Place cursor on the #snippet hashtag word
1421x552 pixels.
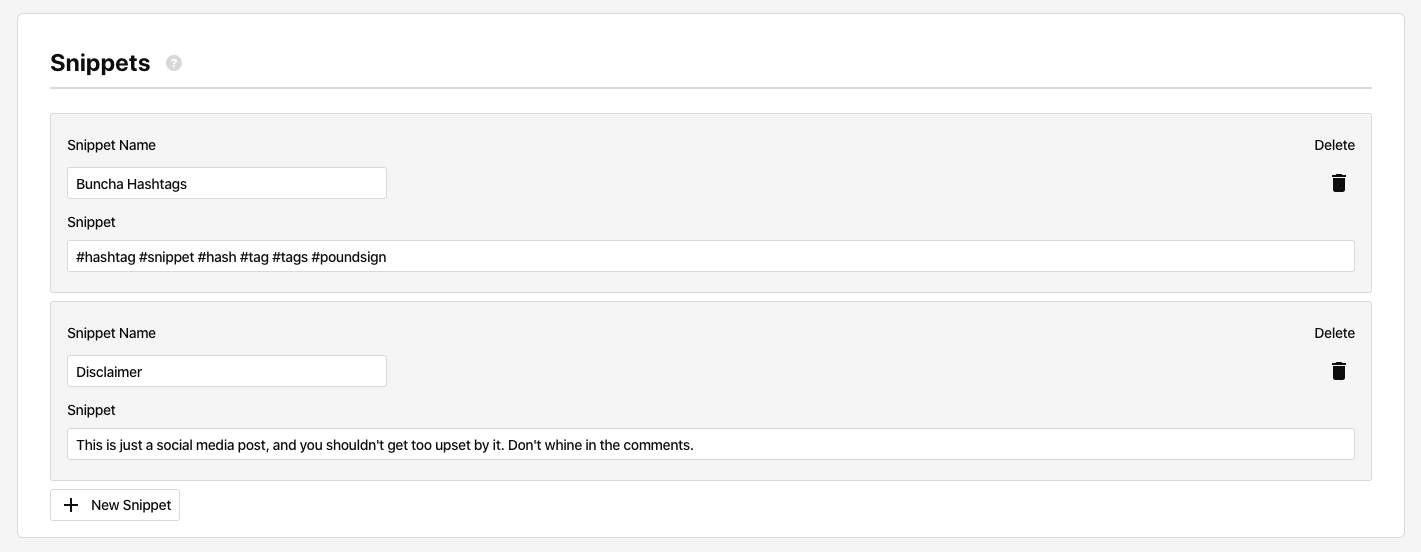166,257
